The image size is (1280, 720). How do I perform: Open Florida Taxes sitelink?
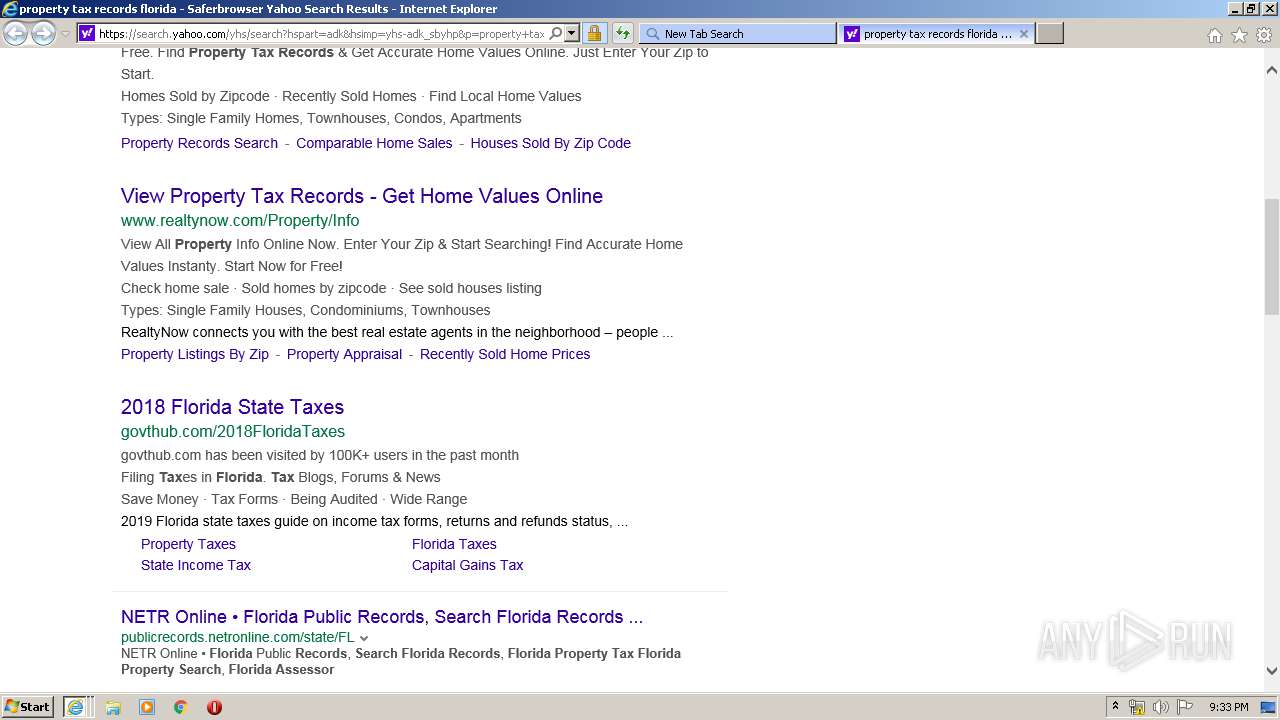click(454, 544)
